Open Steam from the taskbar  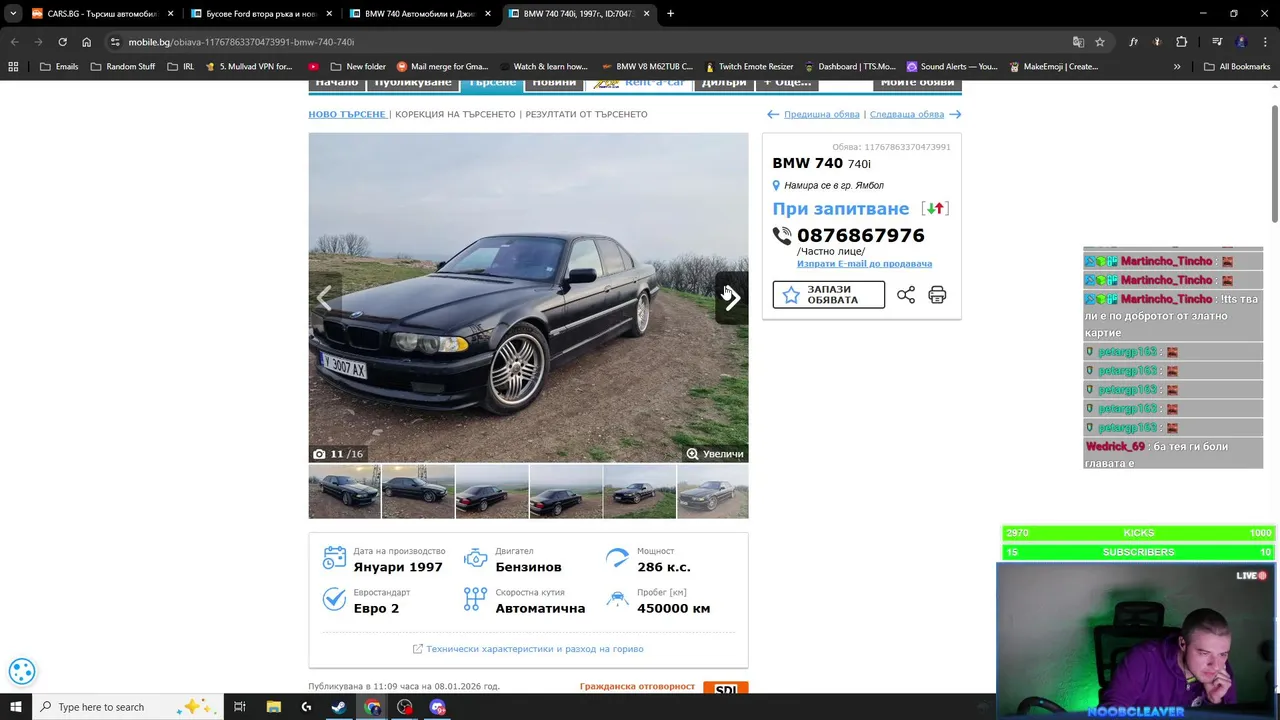(x=339, y=707)
